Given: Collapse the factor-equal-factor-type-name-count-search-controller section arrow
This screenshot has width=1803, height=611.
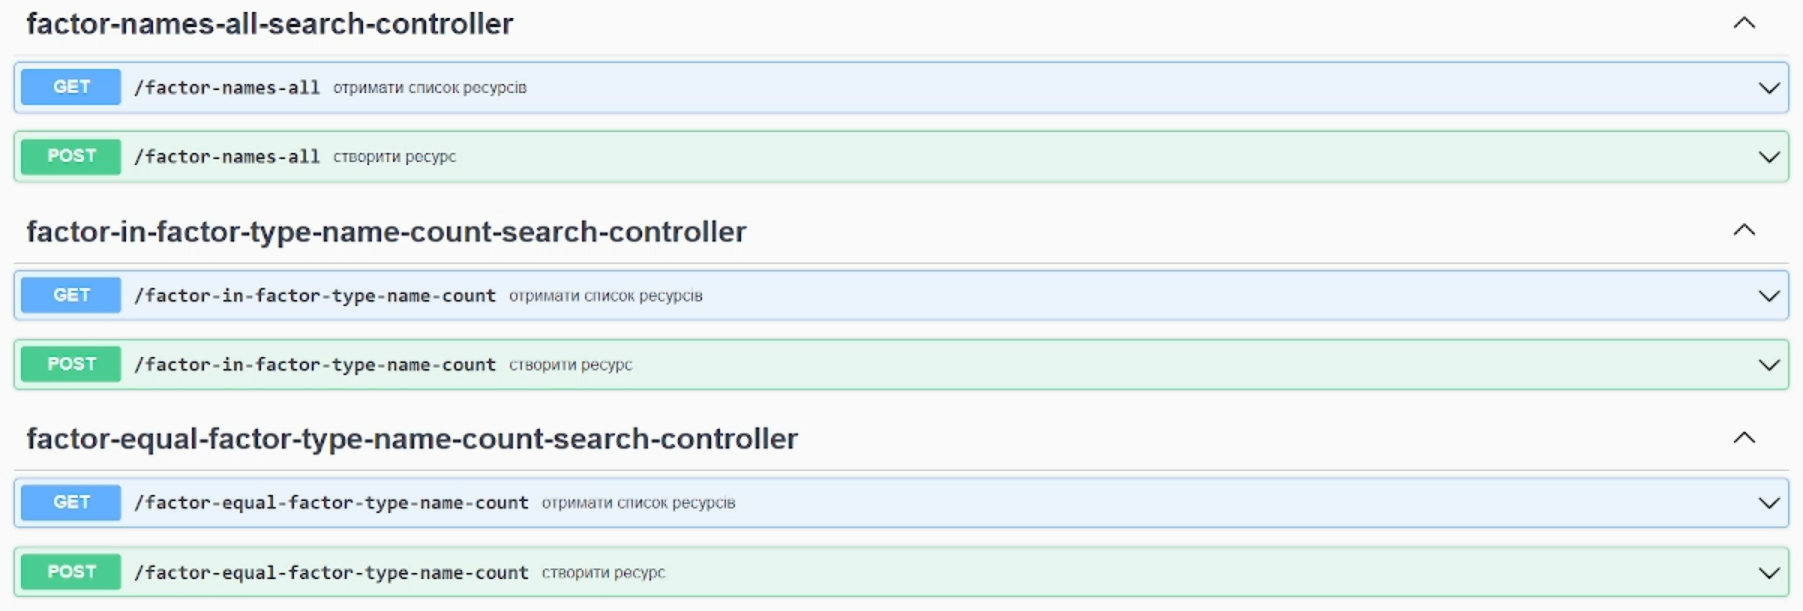Looking at the screenshot, I should pyautogui.click(x=1744, y=438).
